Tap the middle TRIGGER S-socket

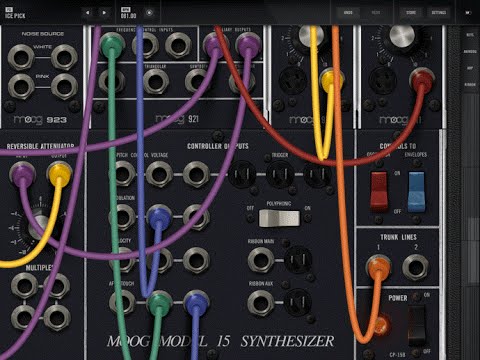(280, 174)
